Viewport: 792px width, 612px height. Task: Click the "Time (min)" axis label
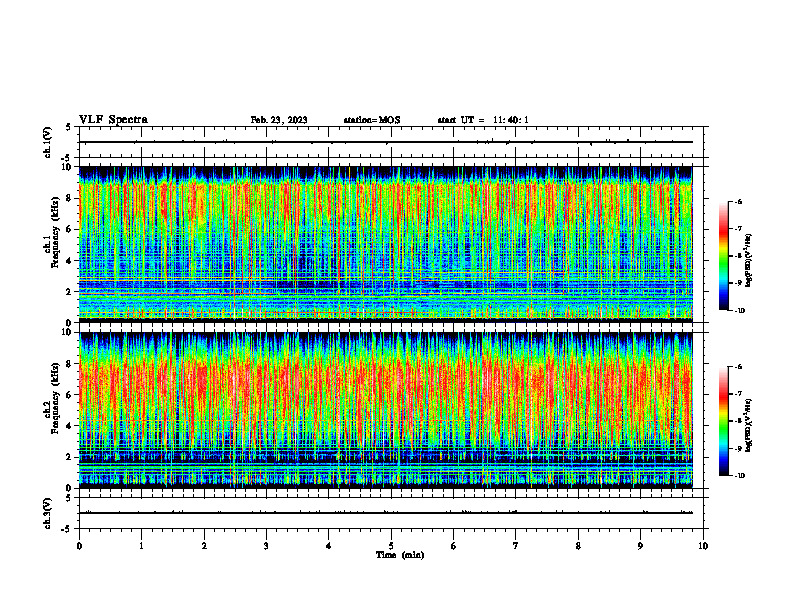click(400, 555)
